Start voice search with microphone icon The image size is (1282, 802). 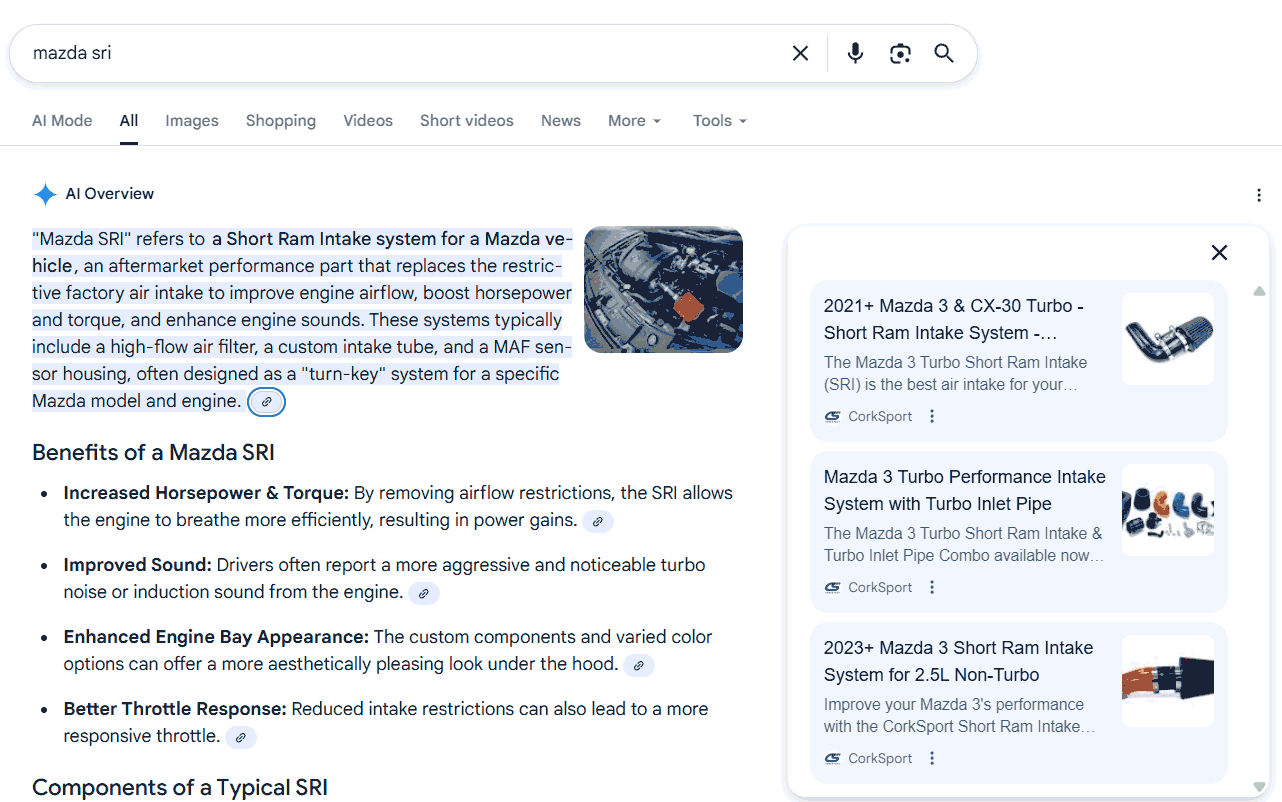click(855, 54)
